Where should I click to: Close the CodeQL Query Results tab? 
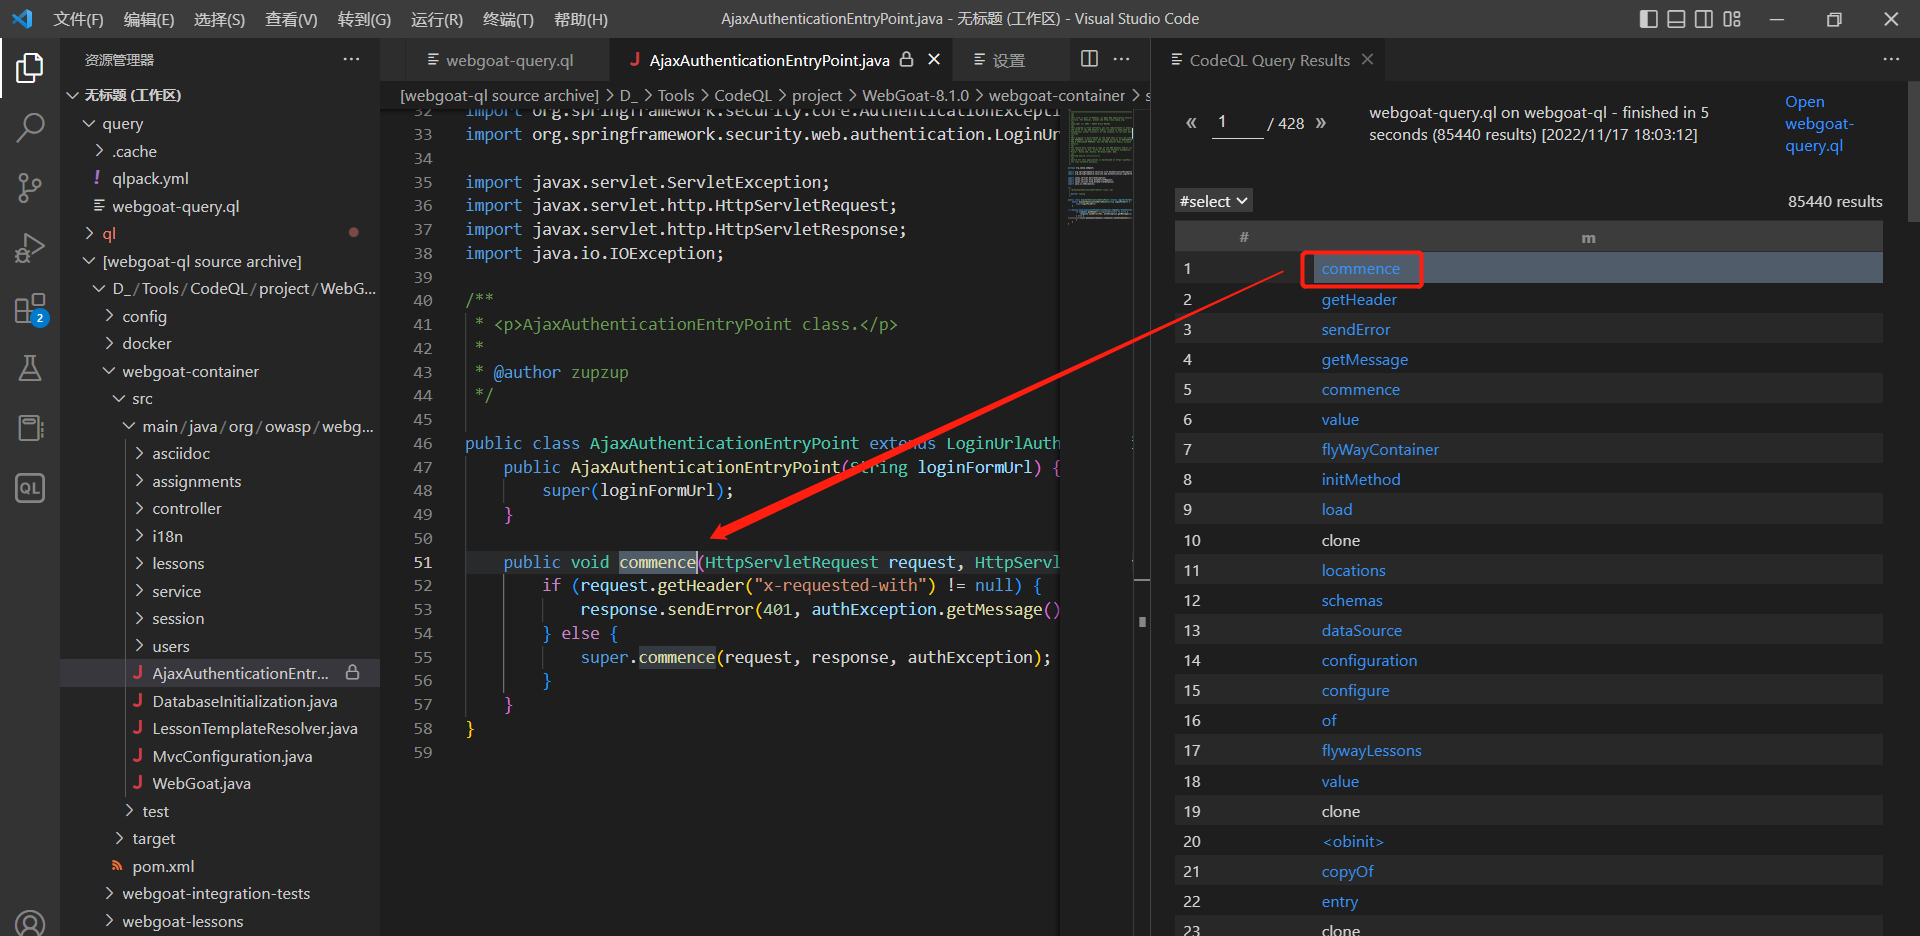pyautogui.click(x=1367, y=60)
